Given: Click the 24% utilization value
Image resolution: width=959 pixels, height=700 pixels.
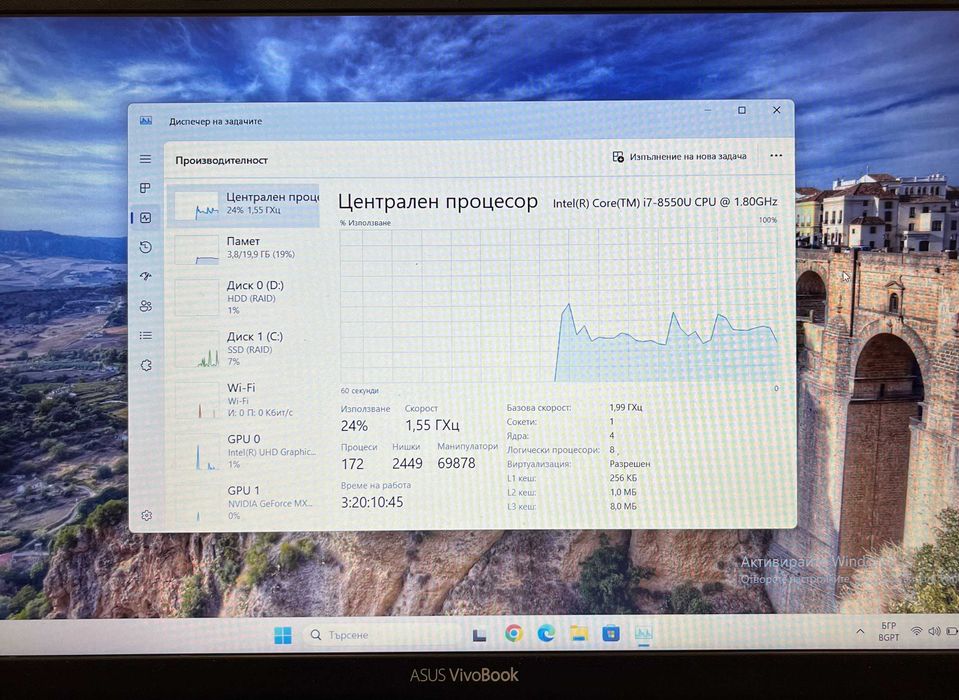Looking at the screenshot, I should tap(354, 426).
